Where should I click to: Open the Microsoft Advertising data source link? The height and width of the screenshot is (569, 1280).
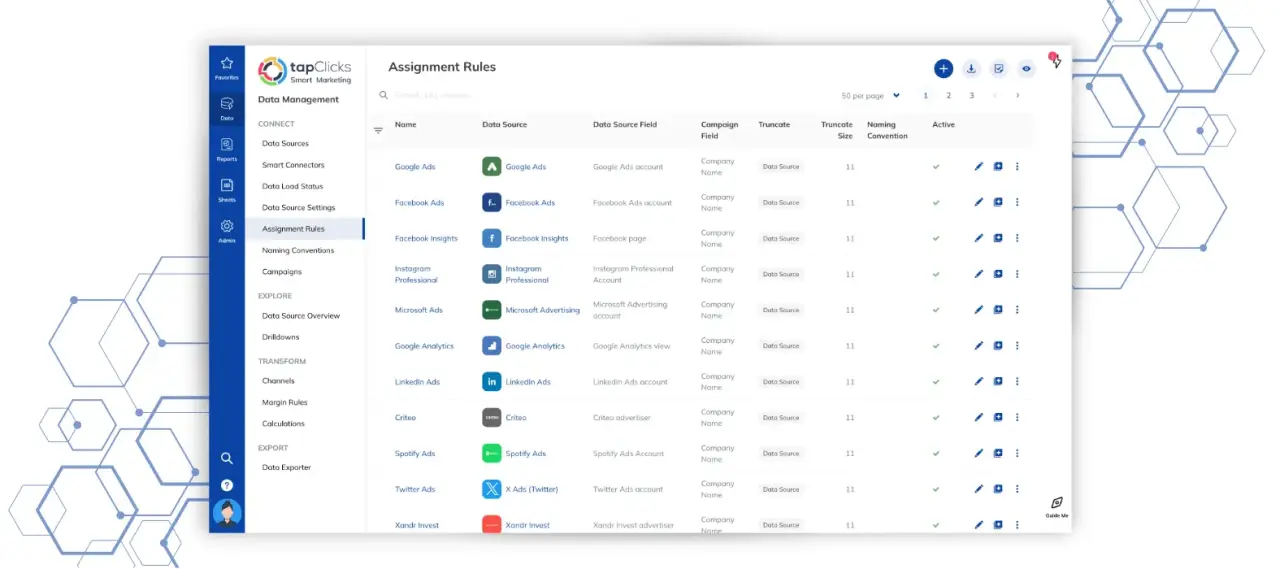(x=543, y=310)
